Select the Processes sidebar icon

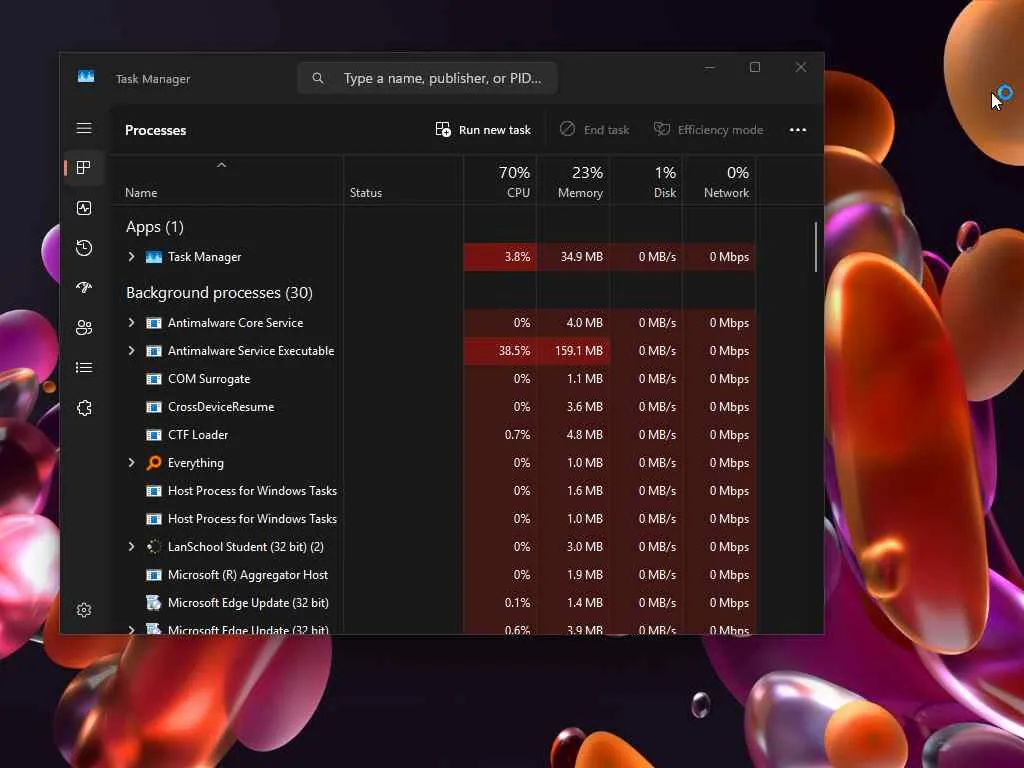click(84, 168)
